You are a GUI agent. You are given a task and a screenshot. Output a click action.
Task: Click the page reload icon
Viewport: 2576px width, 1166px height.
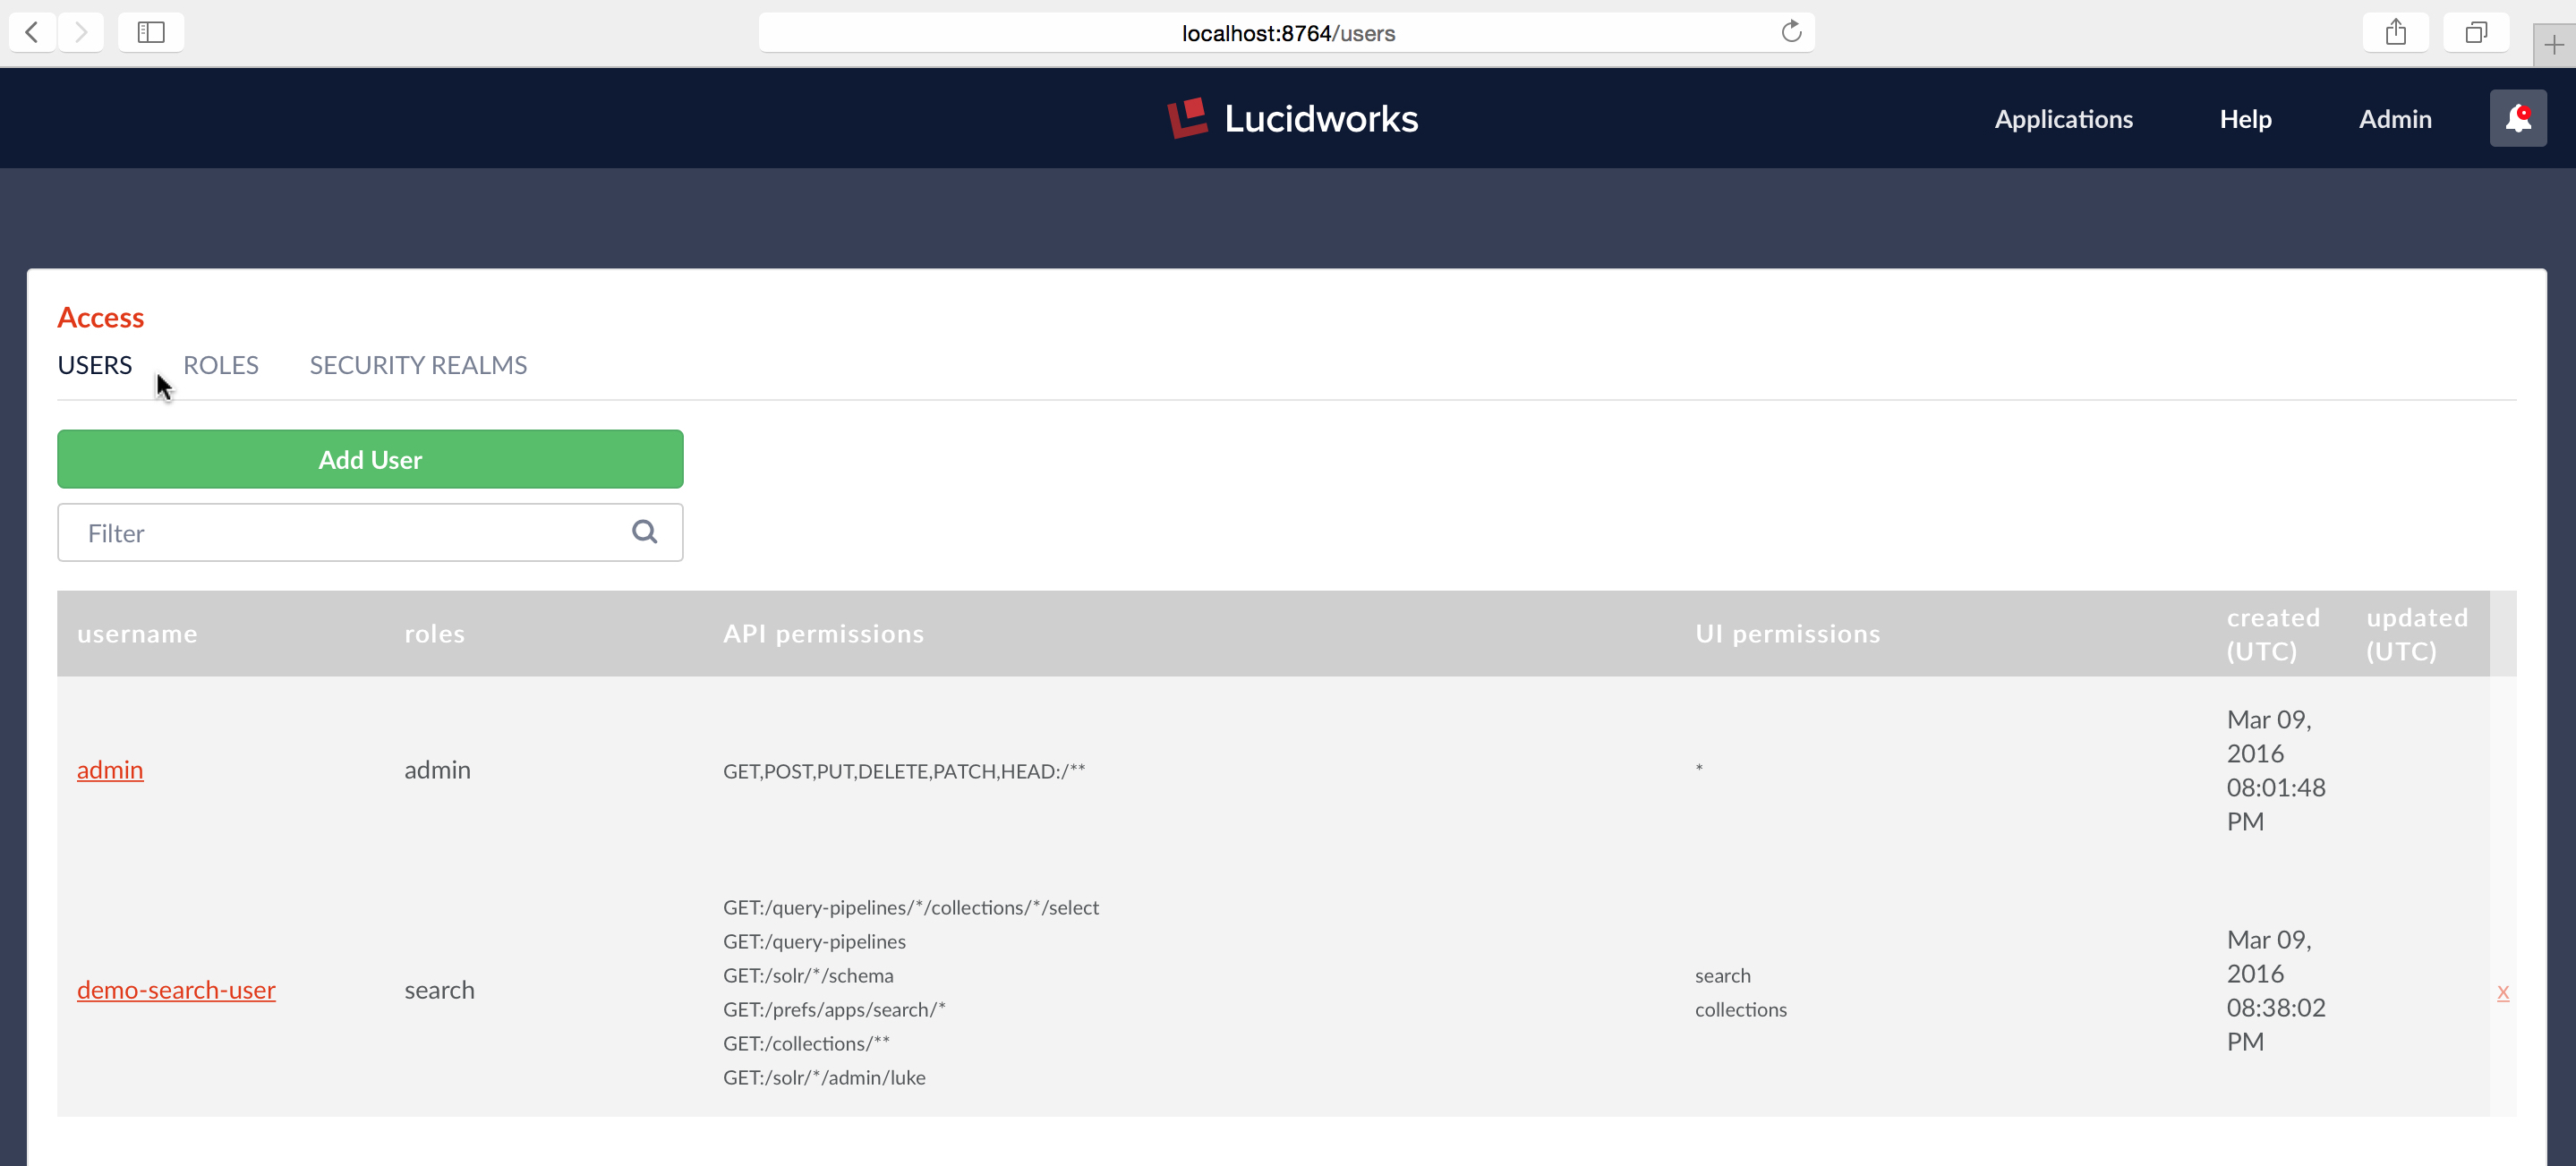[x=1792, y=31]
